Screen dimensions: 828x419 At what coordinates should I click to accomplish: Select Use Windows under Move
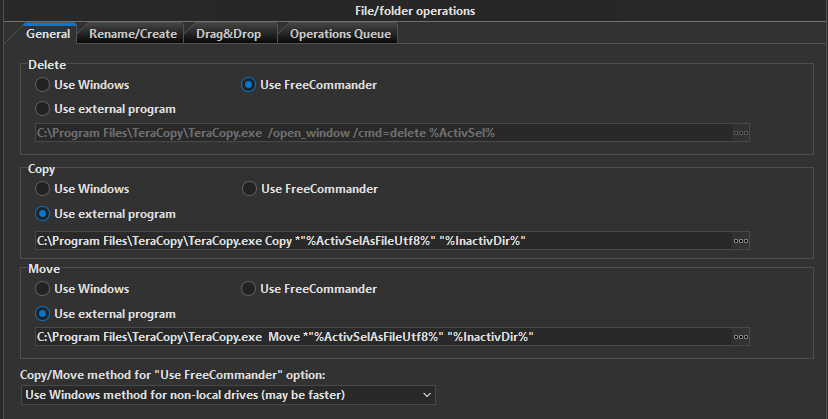click(43, 289)
